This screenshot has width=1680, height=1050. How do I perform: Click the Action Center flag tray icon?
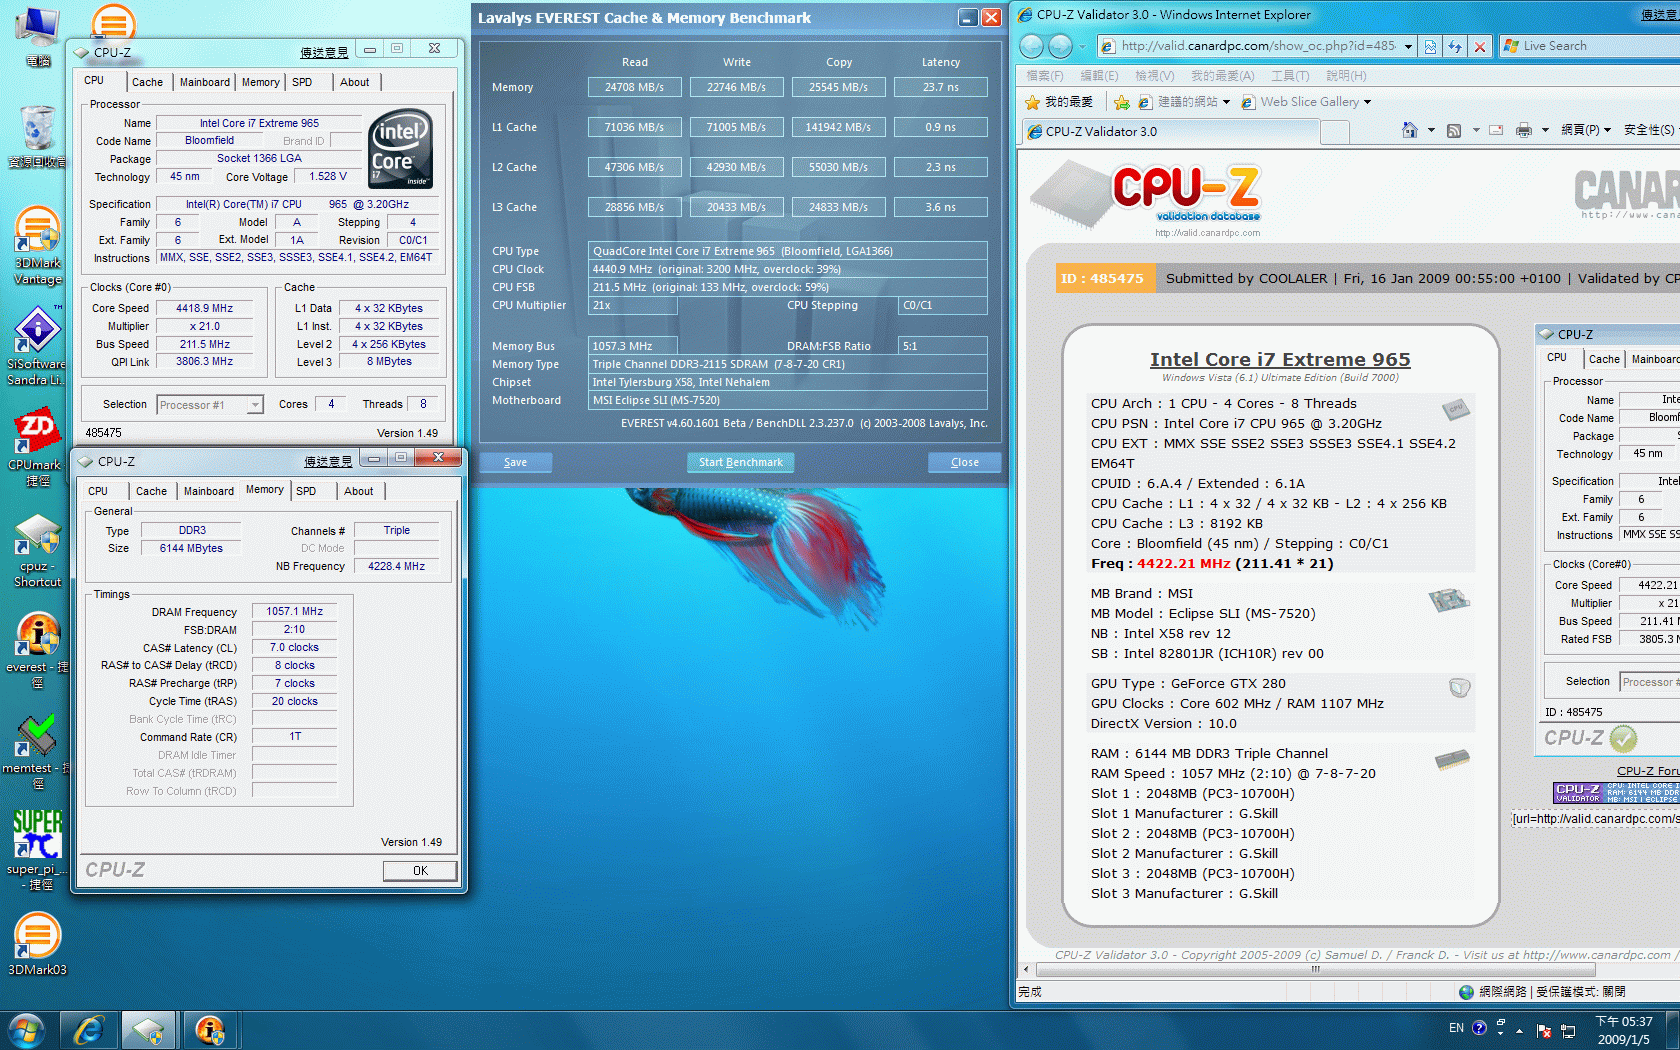pos(1543,1030)
